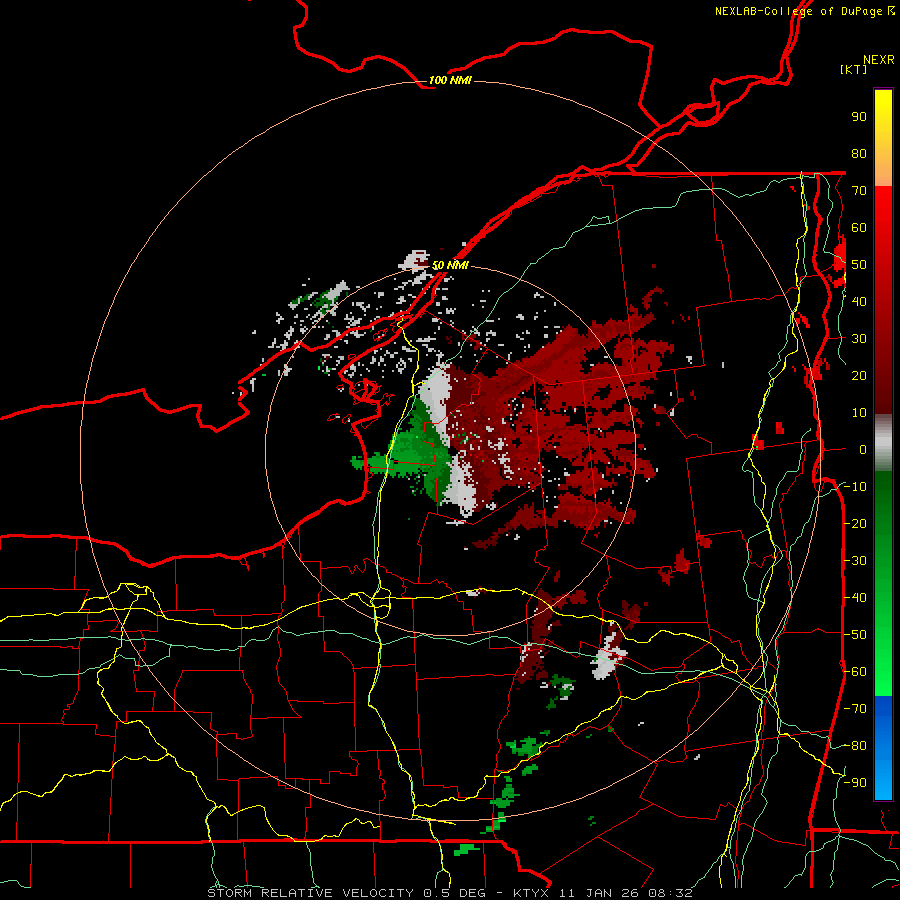
Task: Click the 10 value on the velocity scale
Action: (859, 413)
